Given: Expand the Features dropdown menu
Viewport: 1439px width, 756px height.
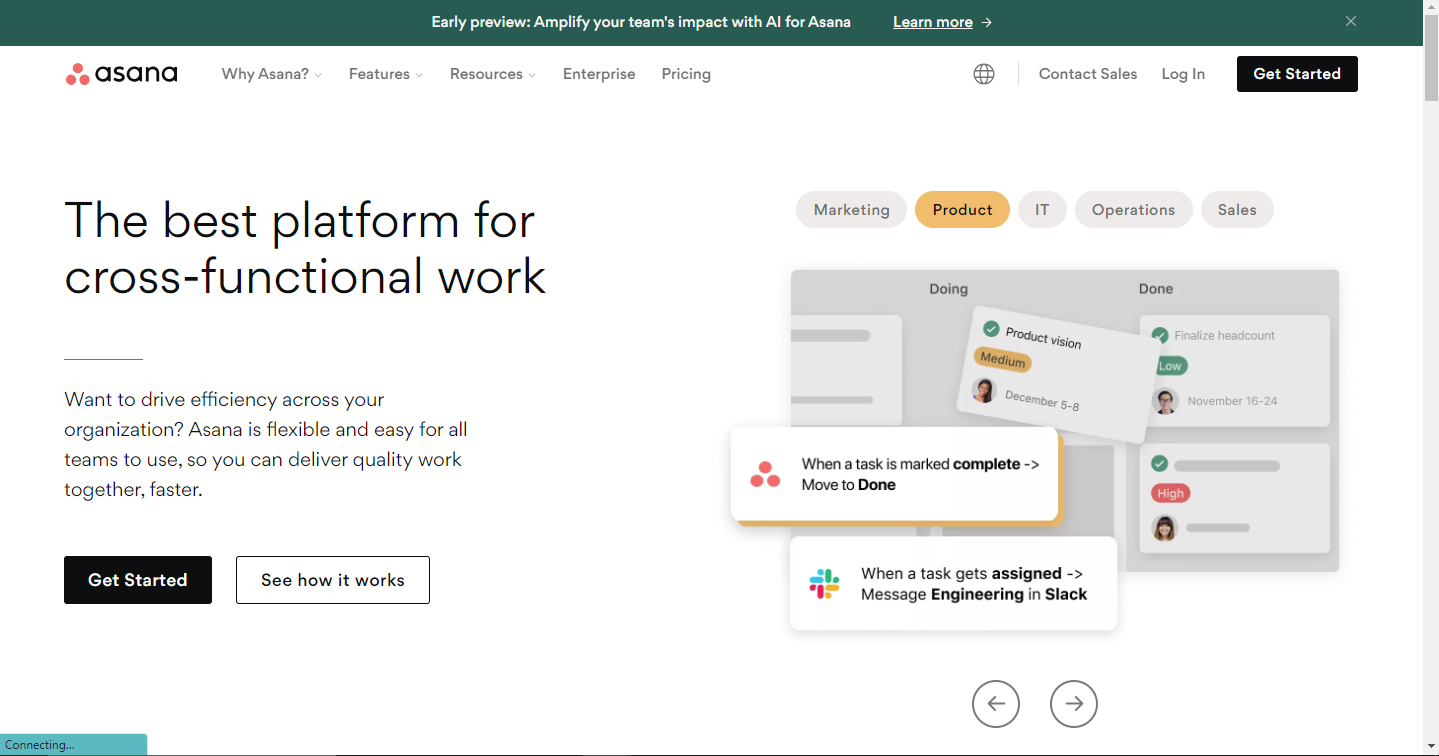Looking at the screenshot, I should tap(386, 74).
